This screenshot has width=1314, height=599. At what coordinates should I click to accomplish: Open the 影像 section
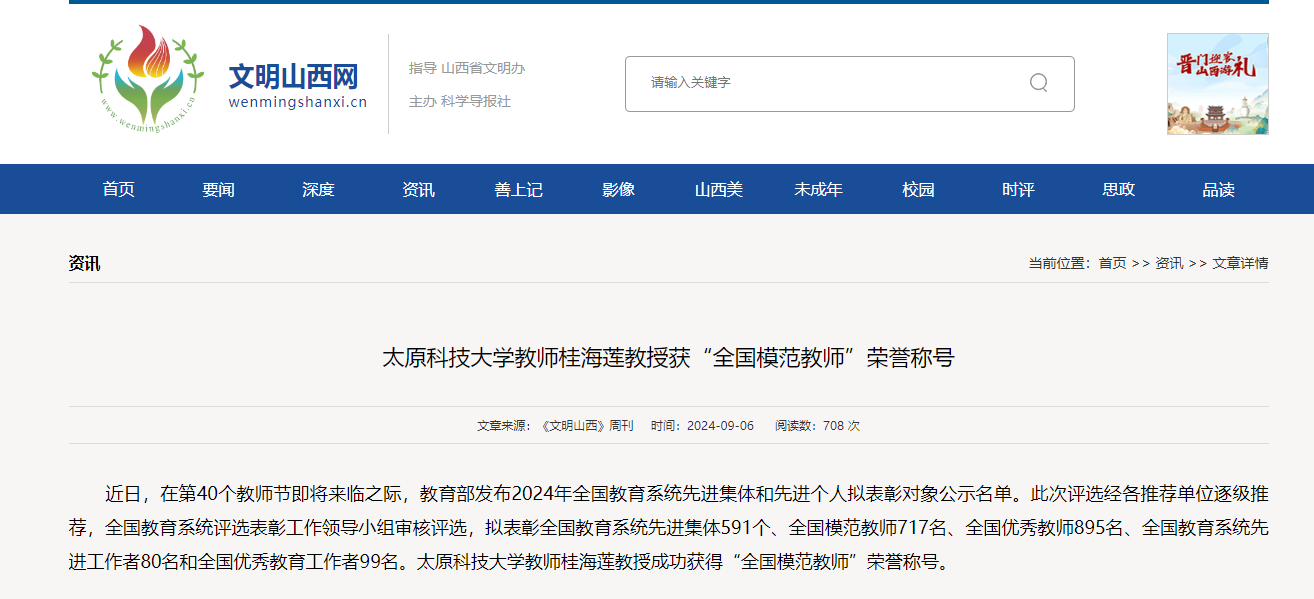click(618, 189)
